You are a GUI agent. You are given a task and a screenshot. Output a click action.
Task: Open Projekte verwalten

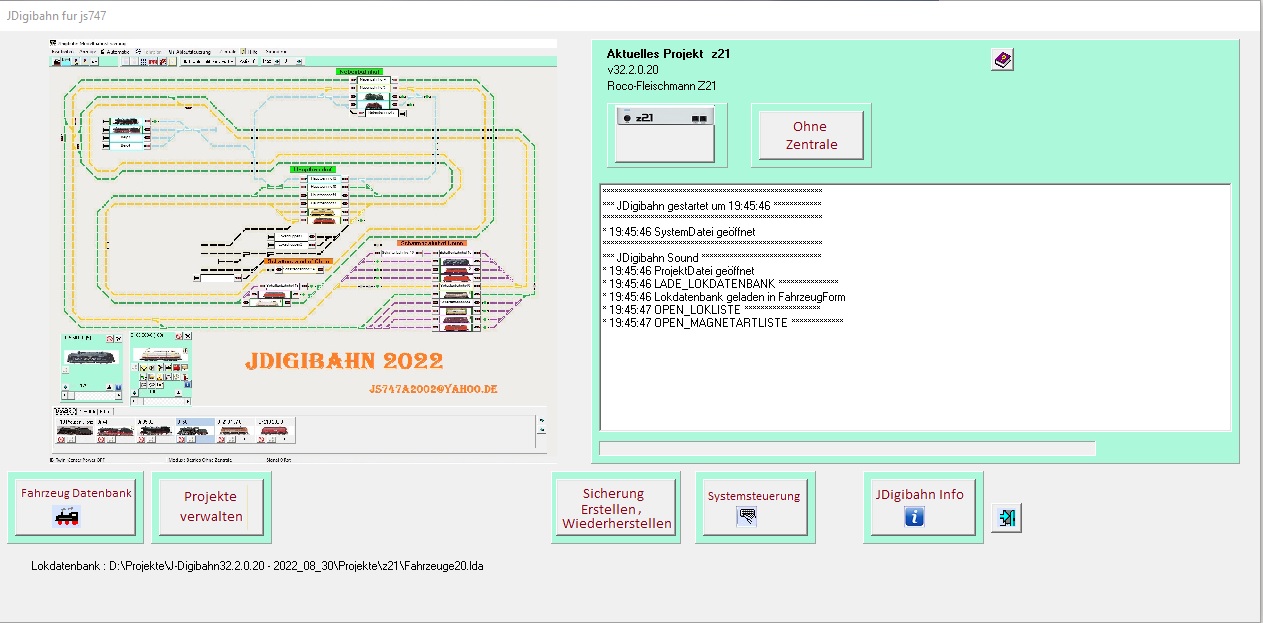211,507
